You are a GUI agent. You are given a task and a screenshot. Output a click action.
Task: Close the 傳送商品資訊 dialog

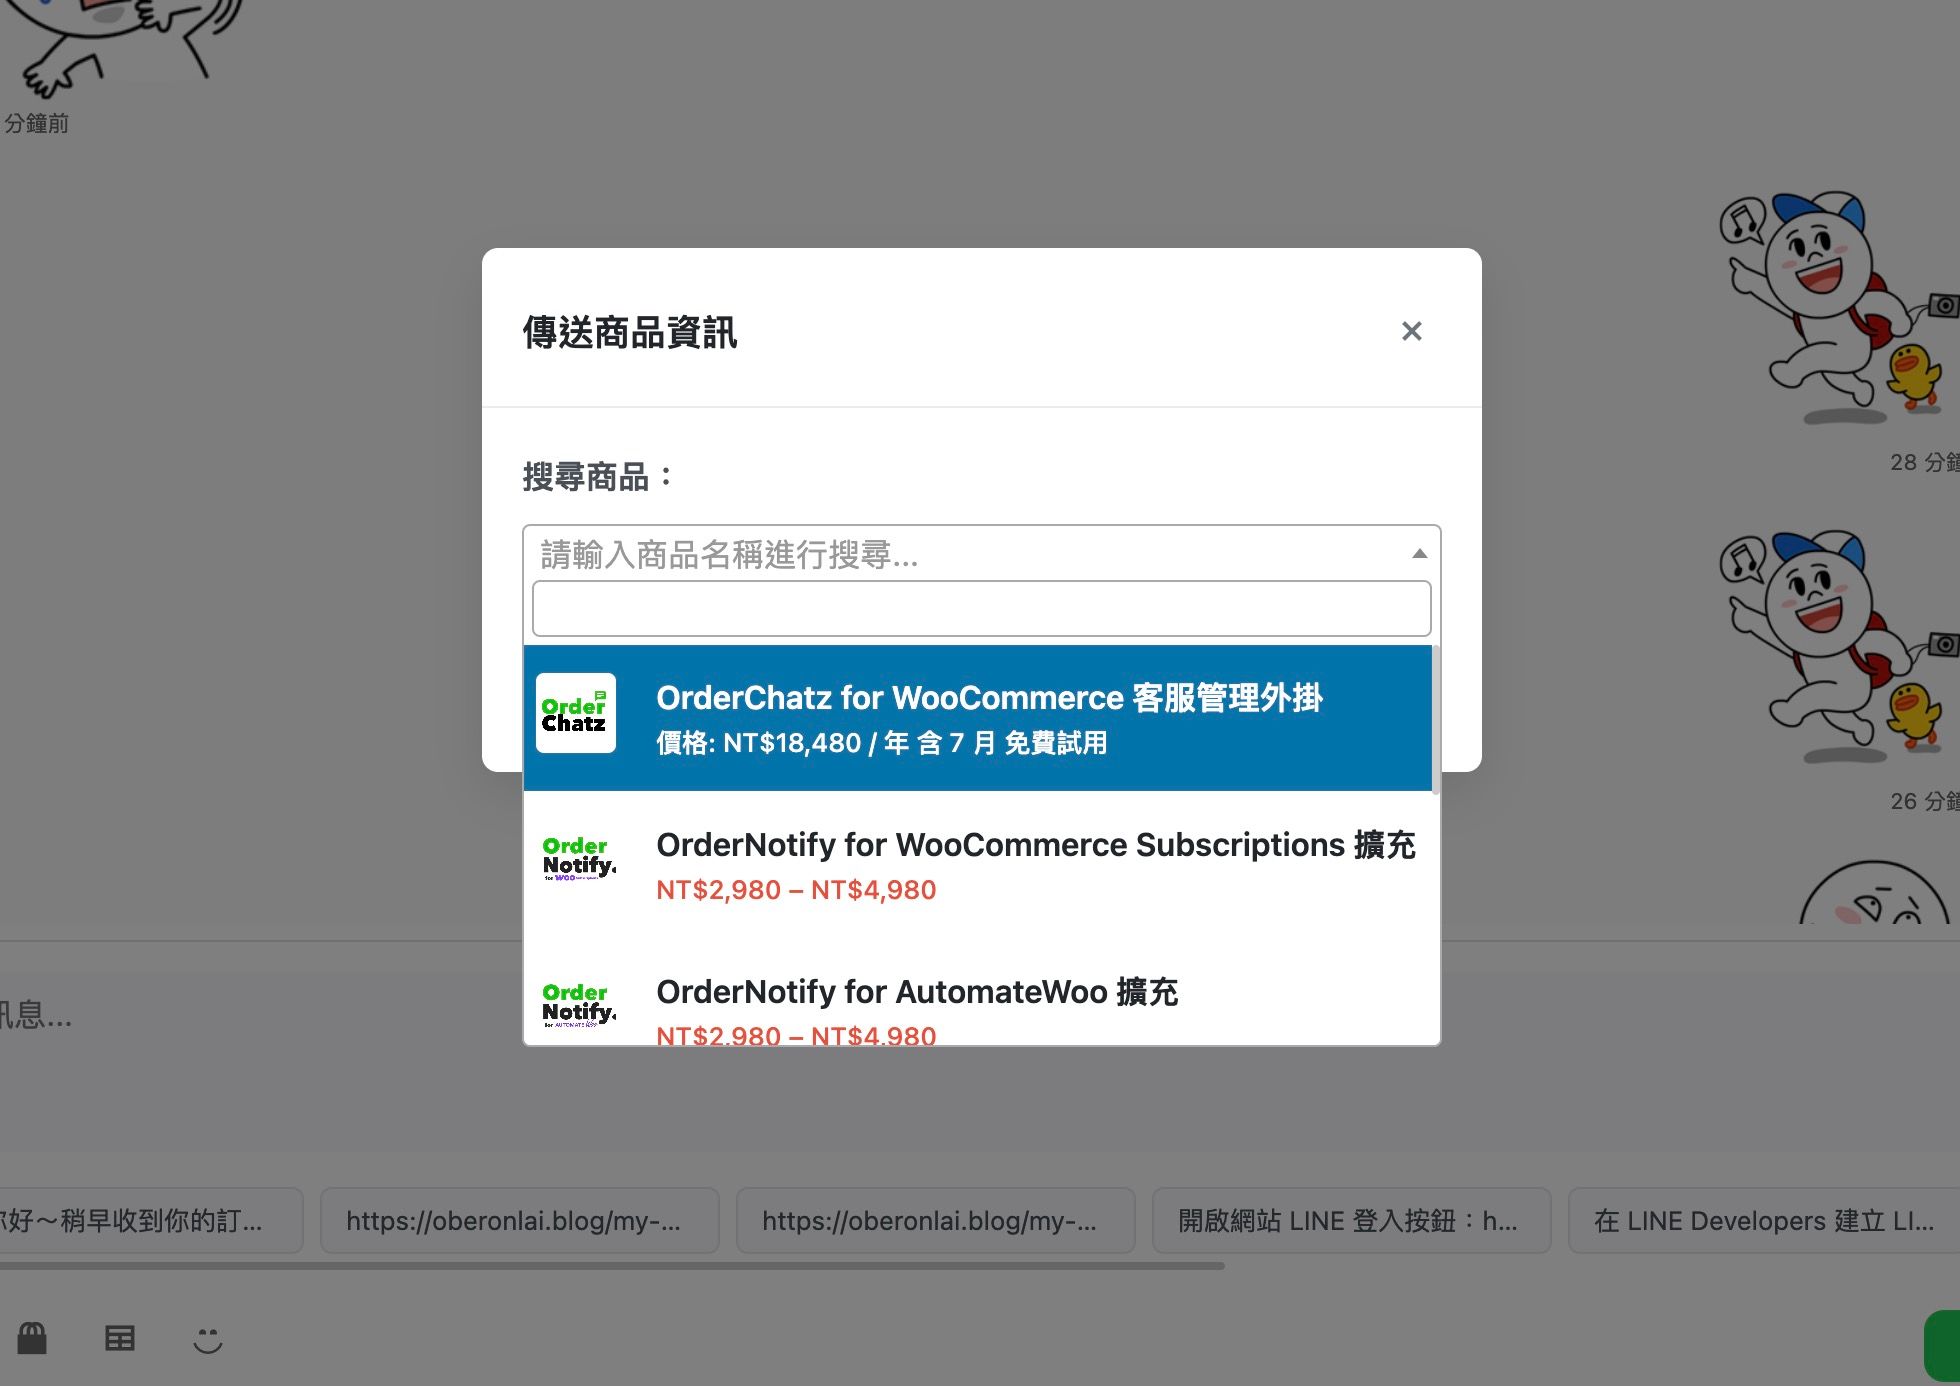click(x=1411, y=331)
